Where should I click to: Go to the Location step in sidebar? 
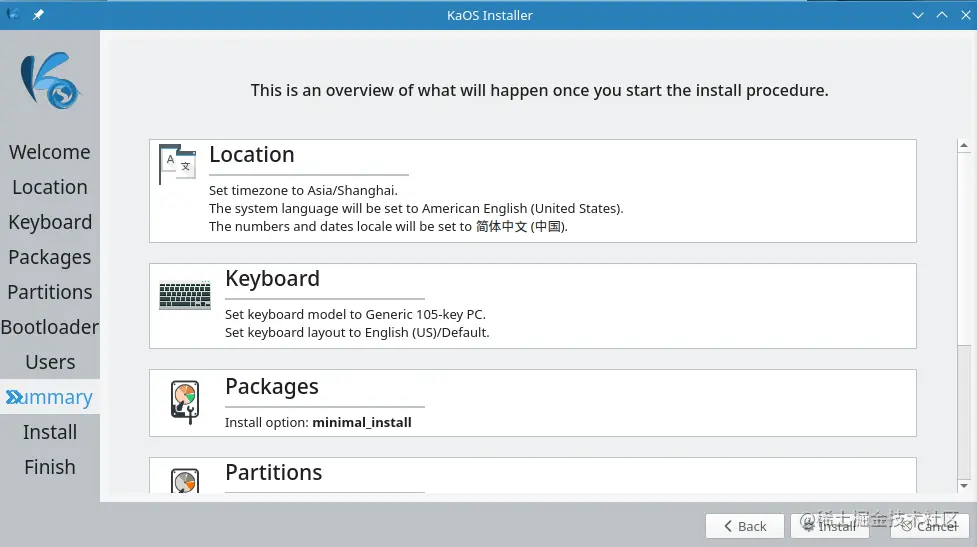[50, 187]
